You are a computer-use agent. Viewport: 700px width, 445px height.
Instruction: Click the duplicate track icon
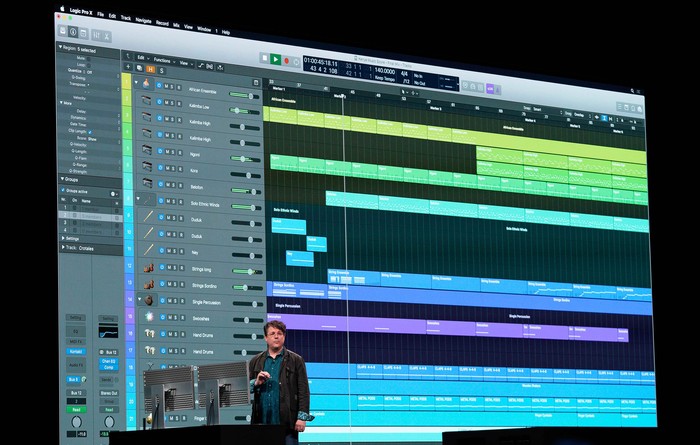pyautogui.click(x=139, y=68)
